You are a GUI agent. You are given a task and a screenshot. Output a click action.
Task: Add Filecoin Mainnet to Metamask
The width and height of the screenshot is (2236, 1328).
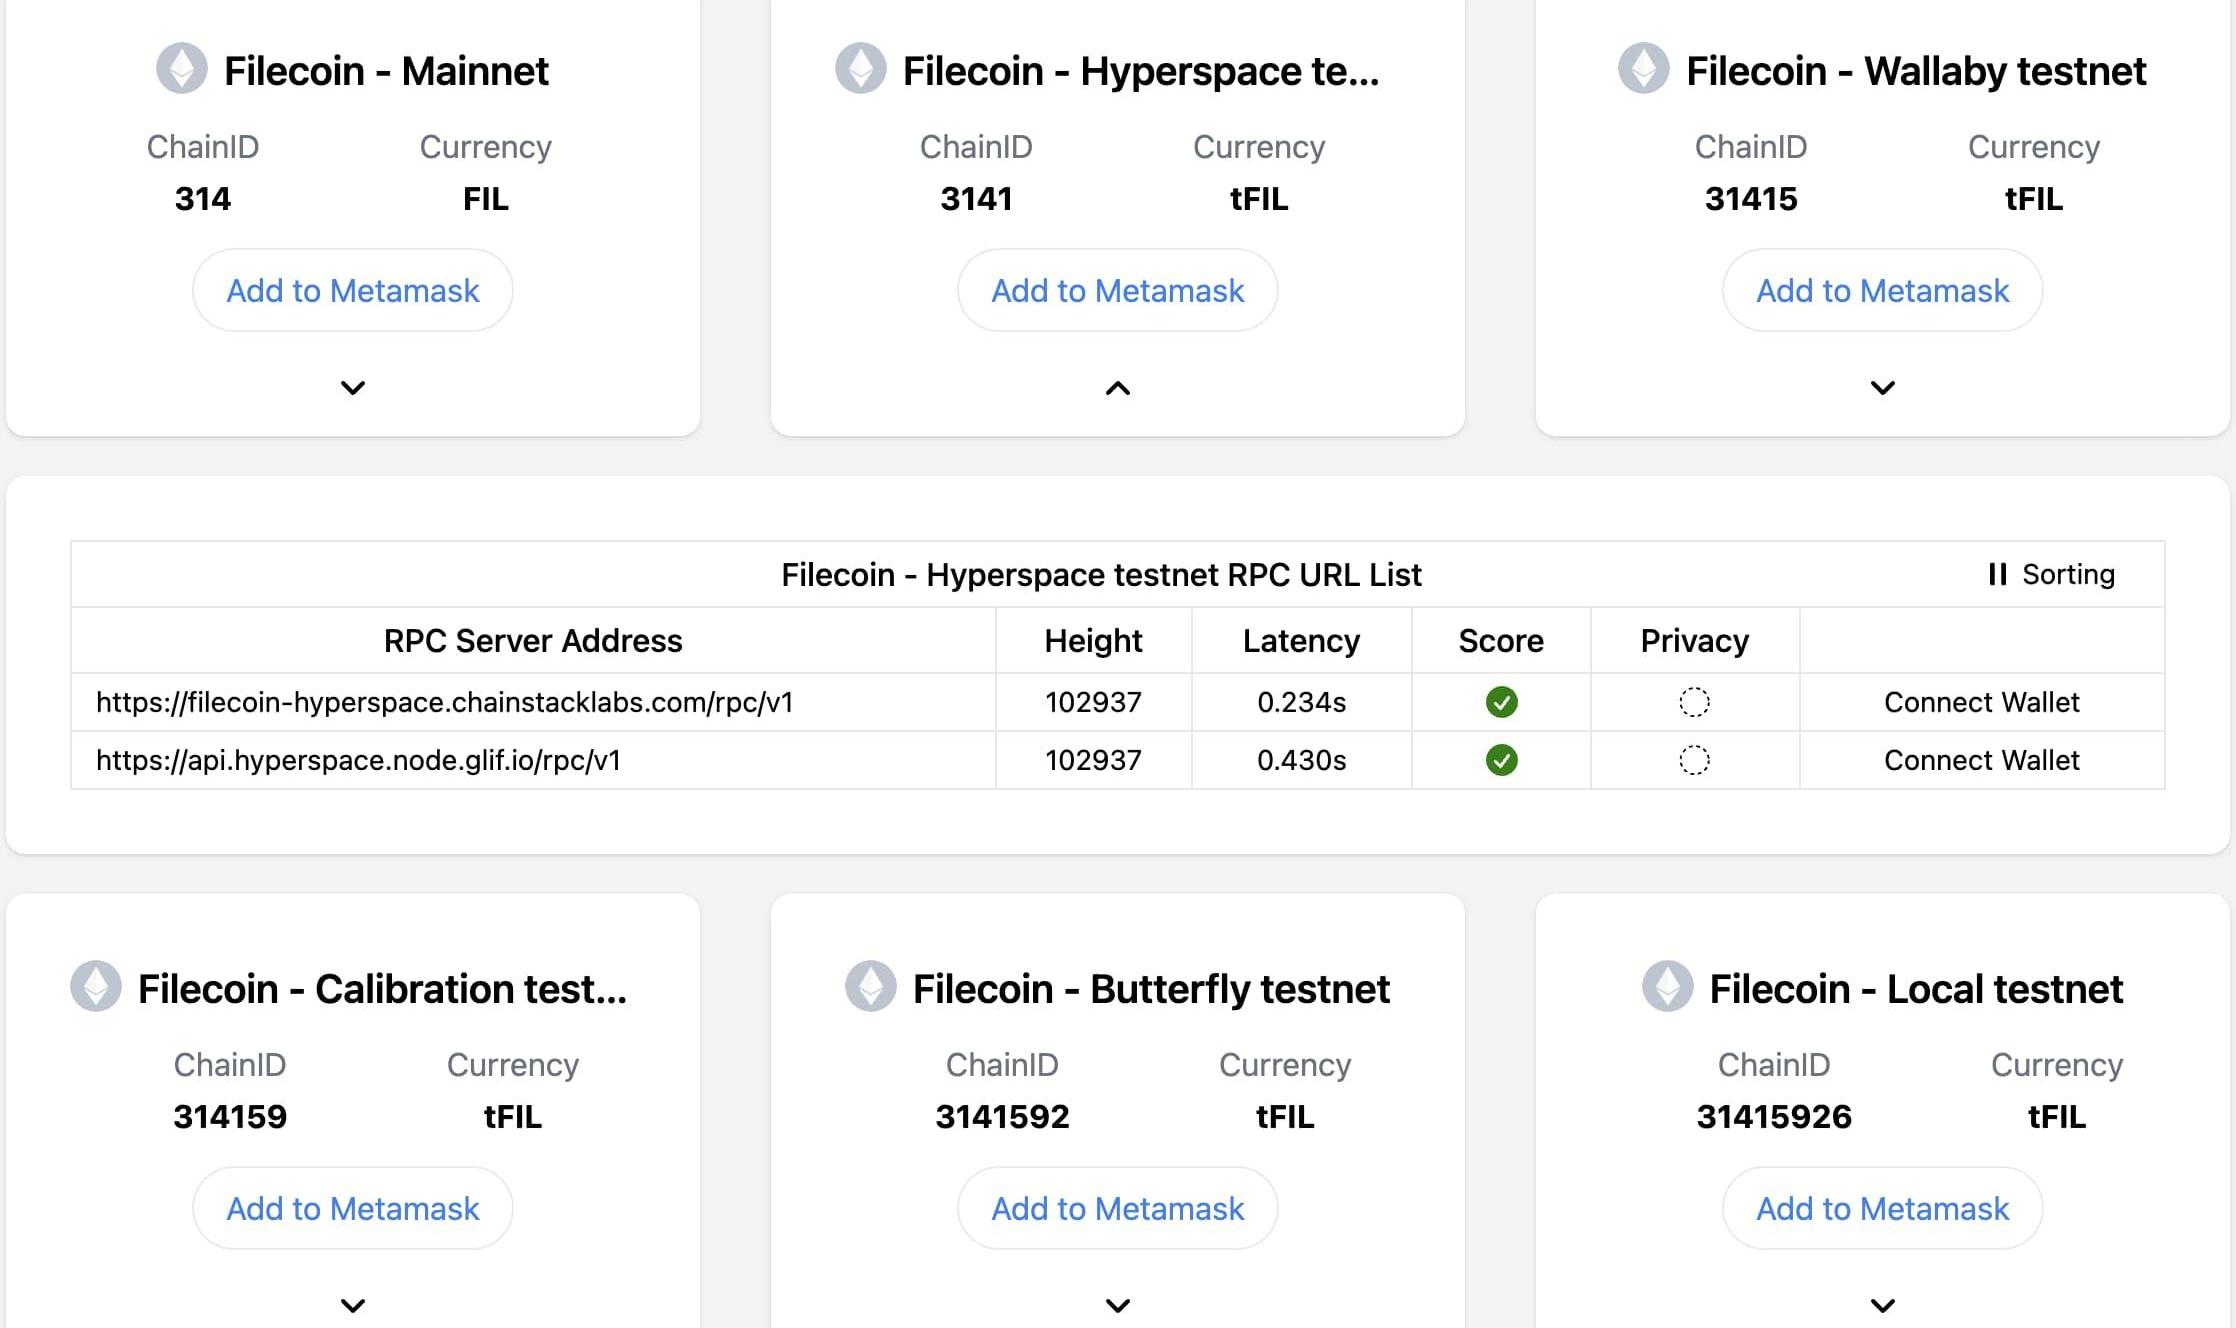coord(353,290)
